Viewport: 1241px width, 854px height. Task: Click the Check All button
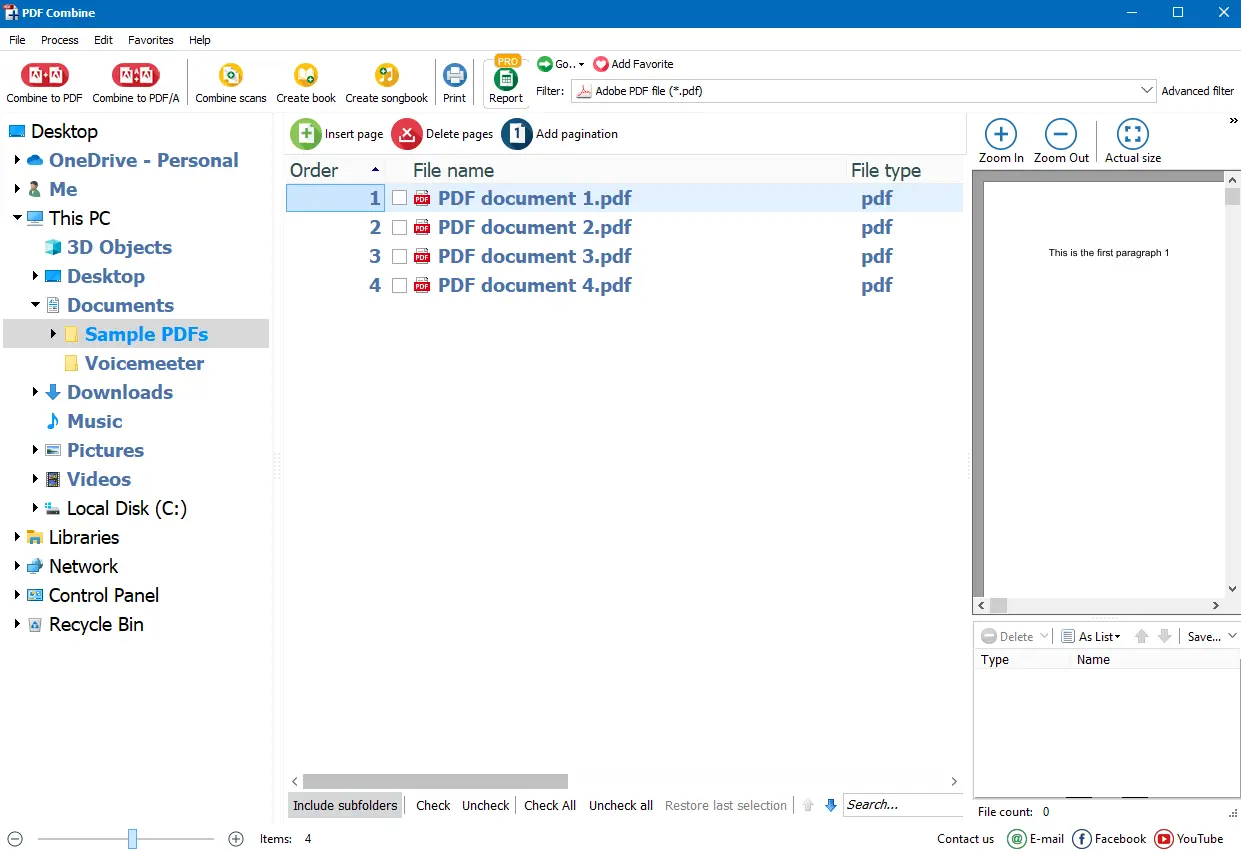click(x=550, y=805)
